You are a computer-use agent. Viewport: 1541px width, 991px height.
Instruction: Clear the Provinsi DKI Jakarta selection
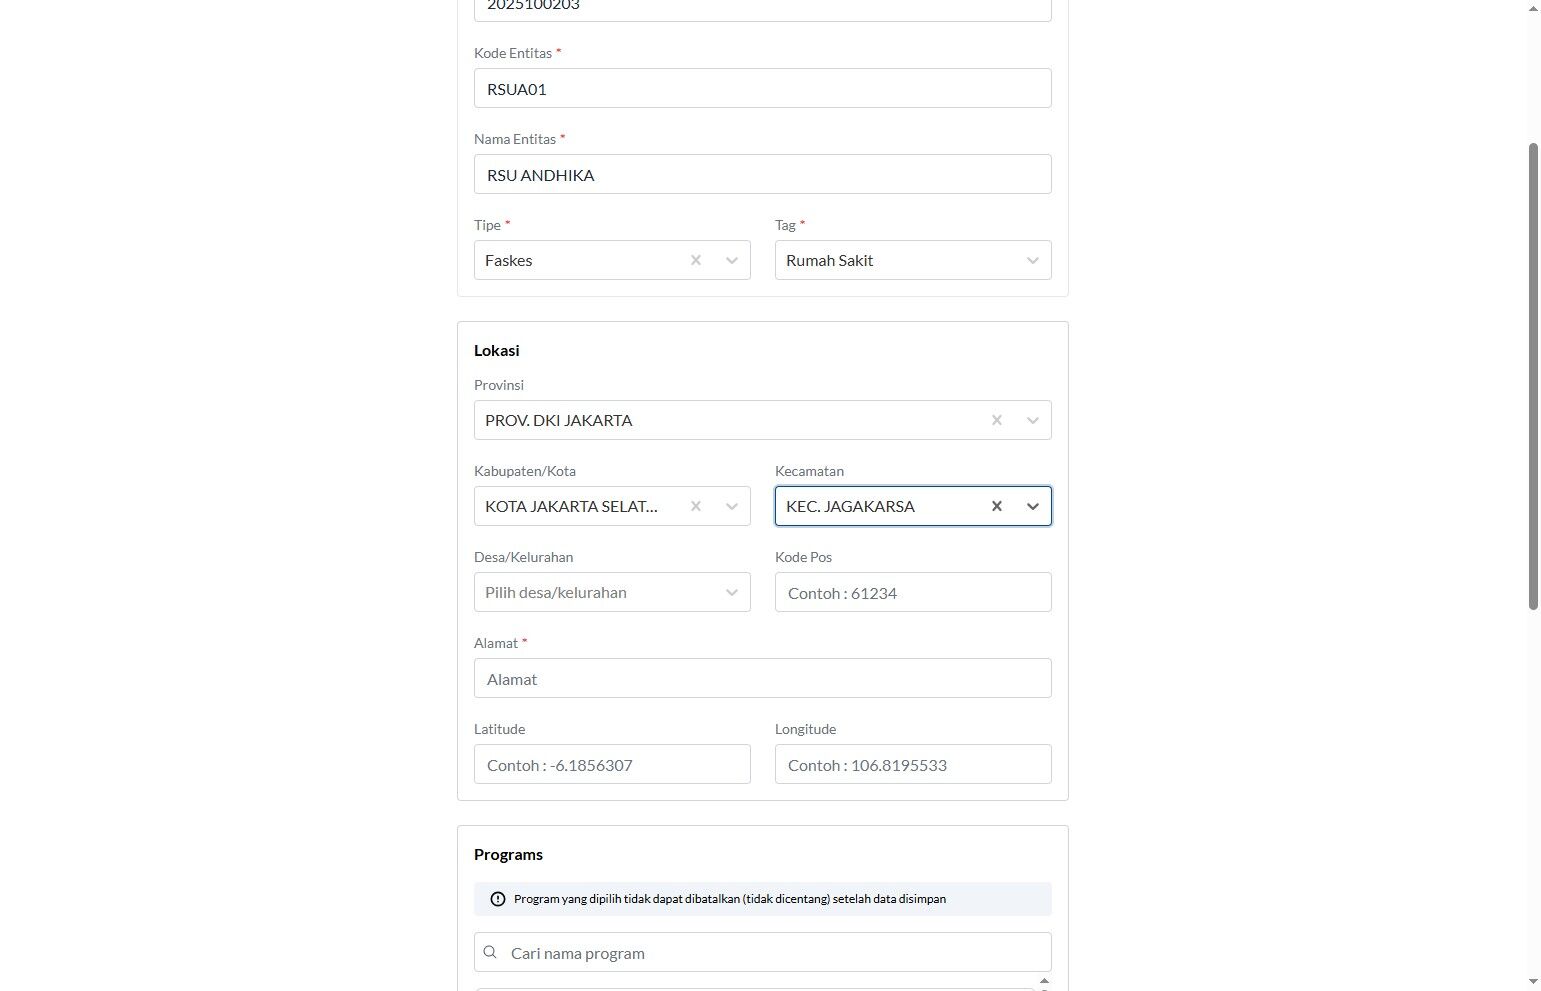click(997, 420)
